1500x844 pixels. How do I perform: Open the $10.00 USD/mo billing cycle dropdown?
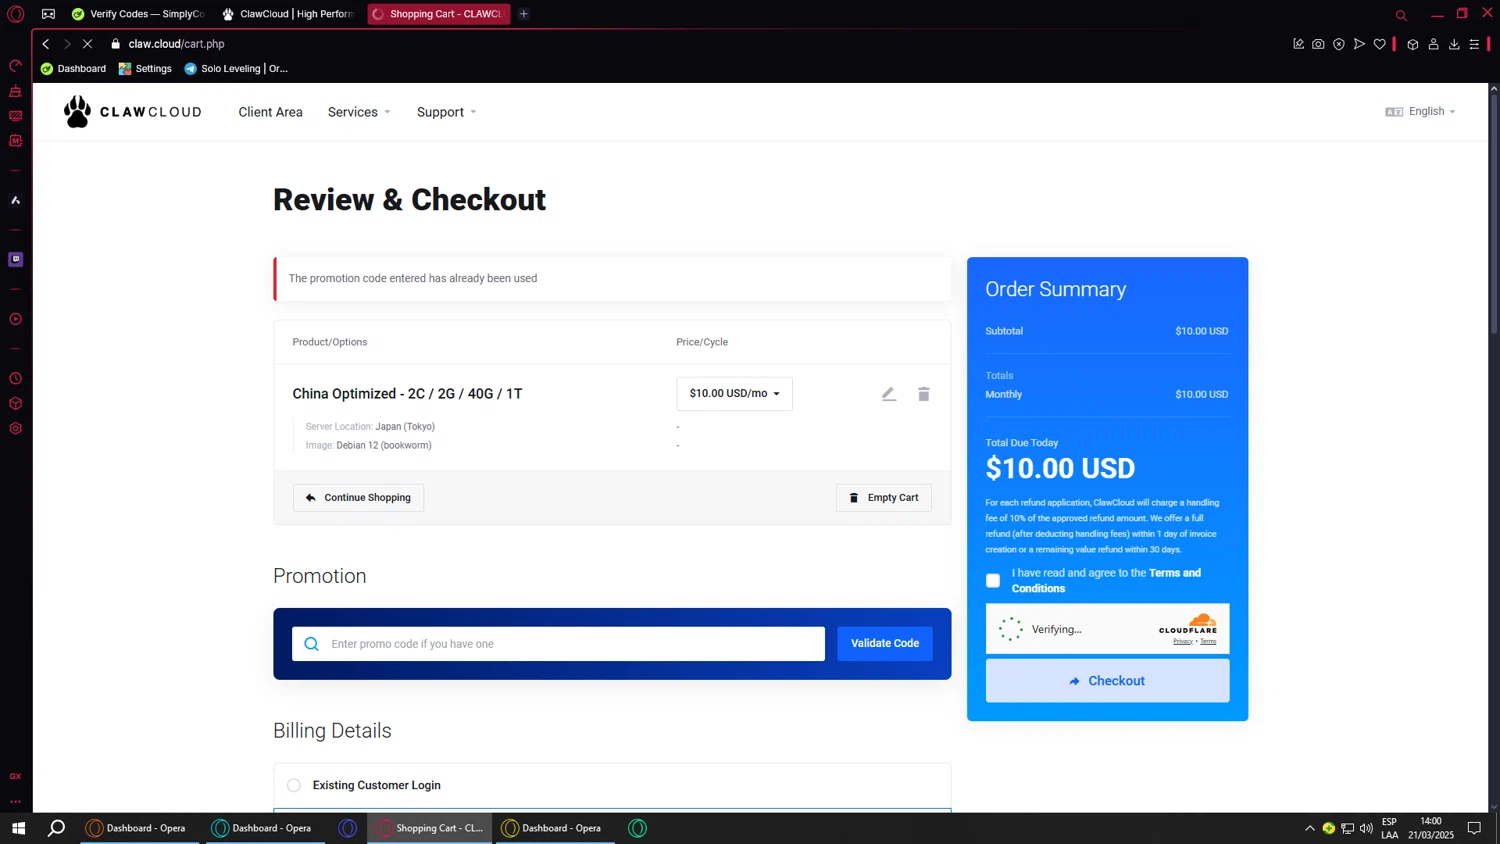click(x=734, y=394)
